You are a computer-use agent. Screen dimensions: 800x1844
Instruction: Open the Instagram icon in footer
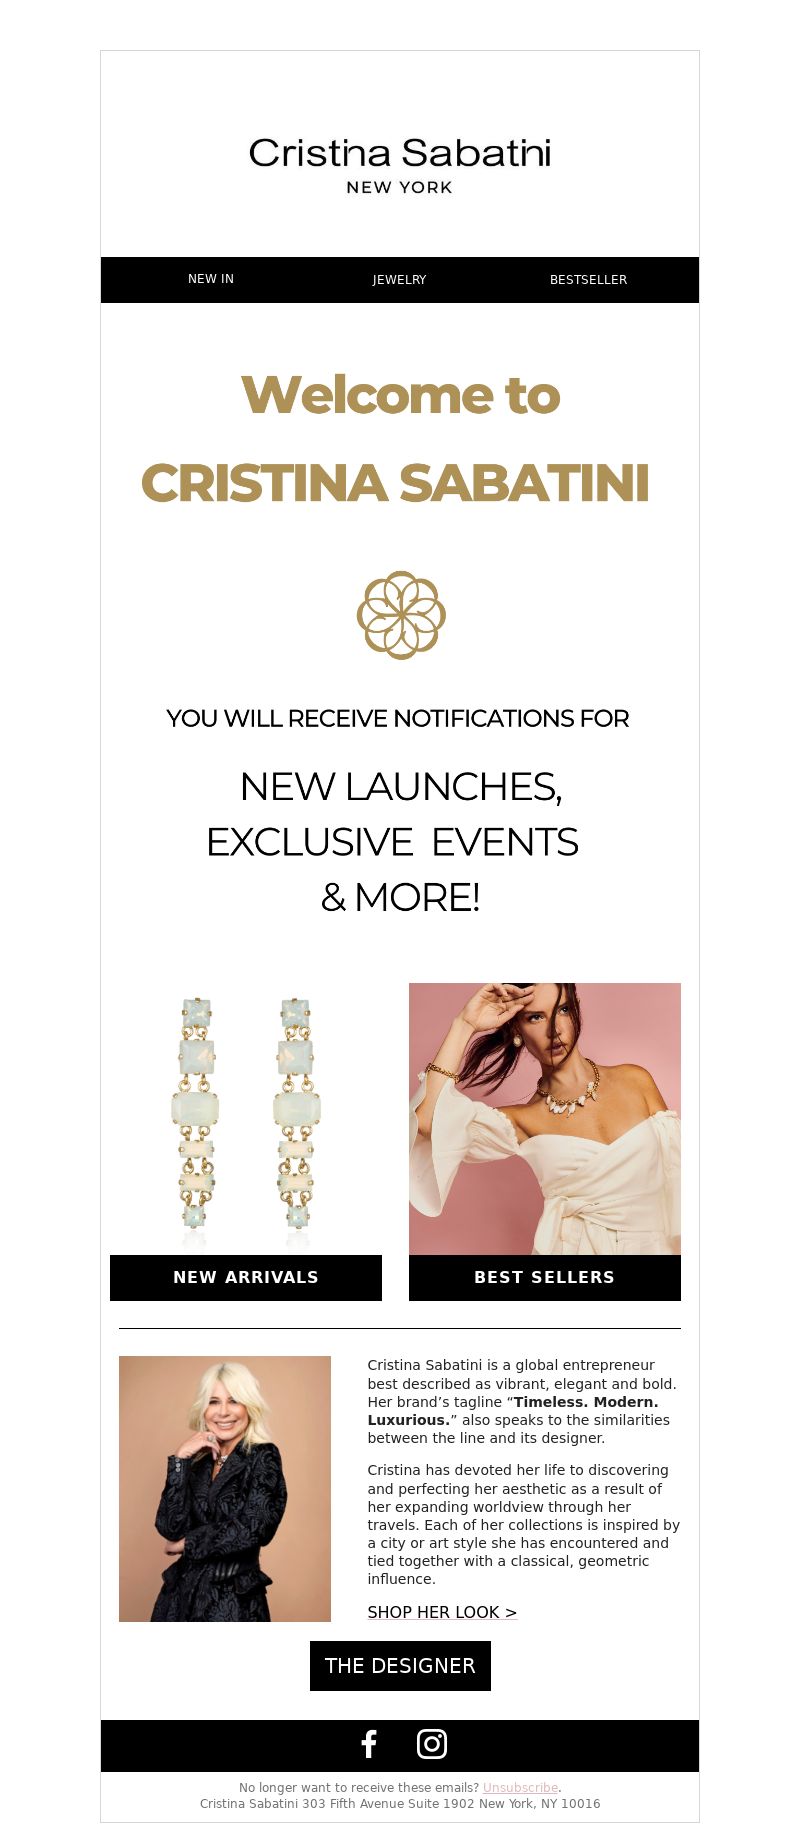tap(432, 1744)
